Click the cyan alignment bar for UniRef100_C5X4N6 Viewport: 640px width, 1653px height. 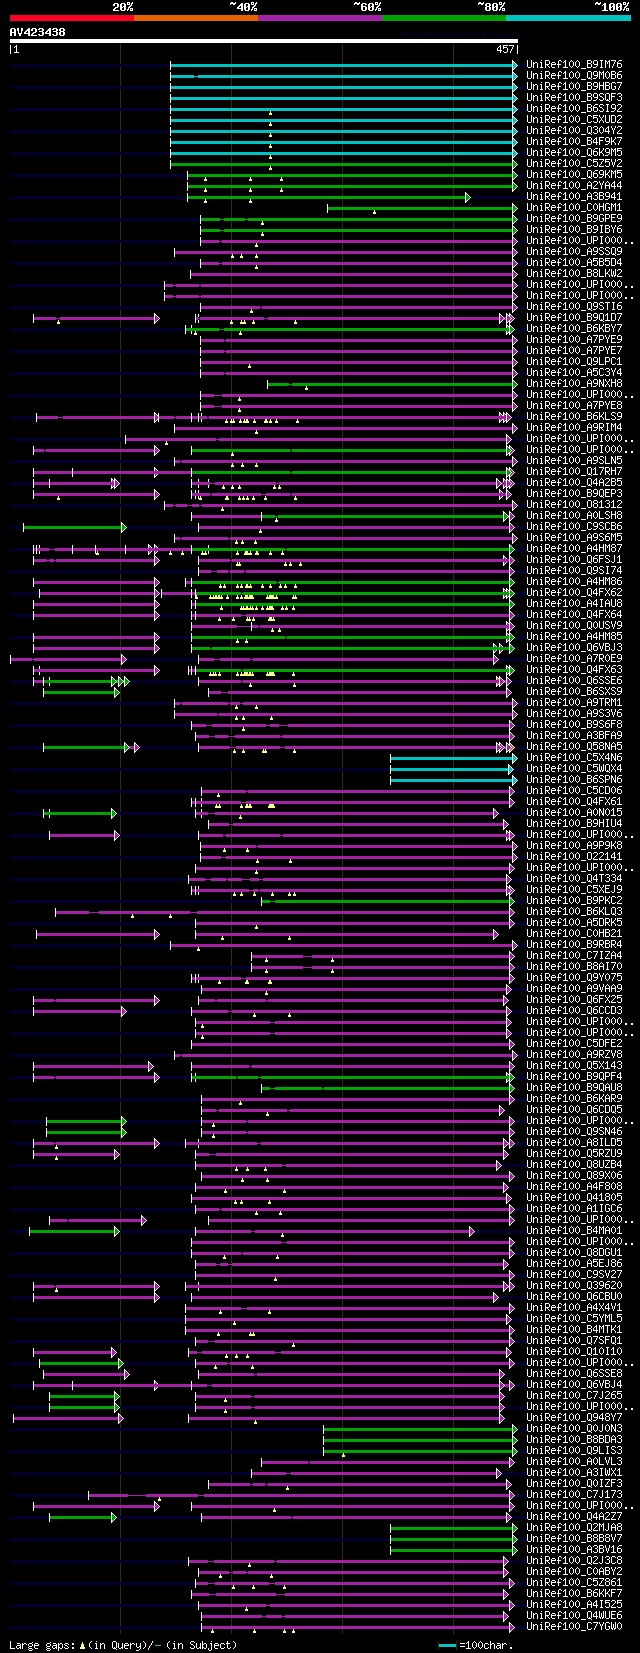(454, 758)
